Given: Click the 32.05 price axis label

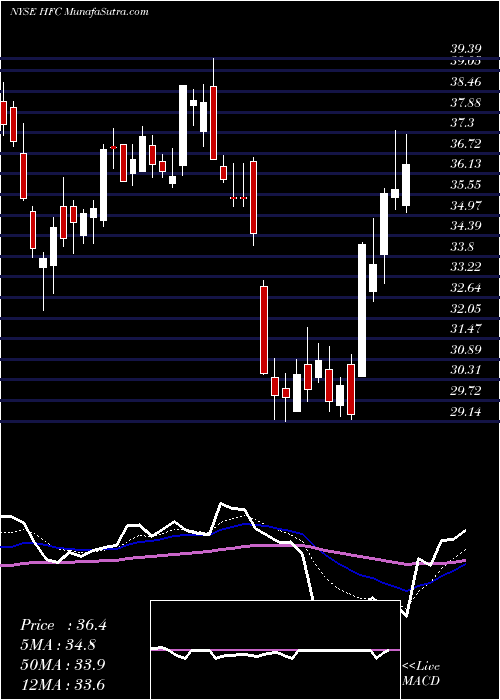Looking at the screenshot, I should coord(466,308).
